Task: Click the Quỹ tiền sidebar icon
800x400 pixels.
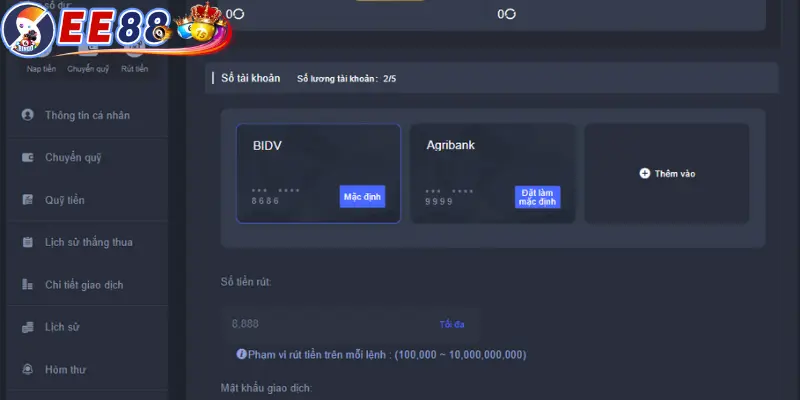Action: (28, 199)
